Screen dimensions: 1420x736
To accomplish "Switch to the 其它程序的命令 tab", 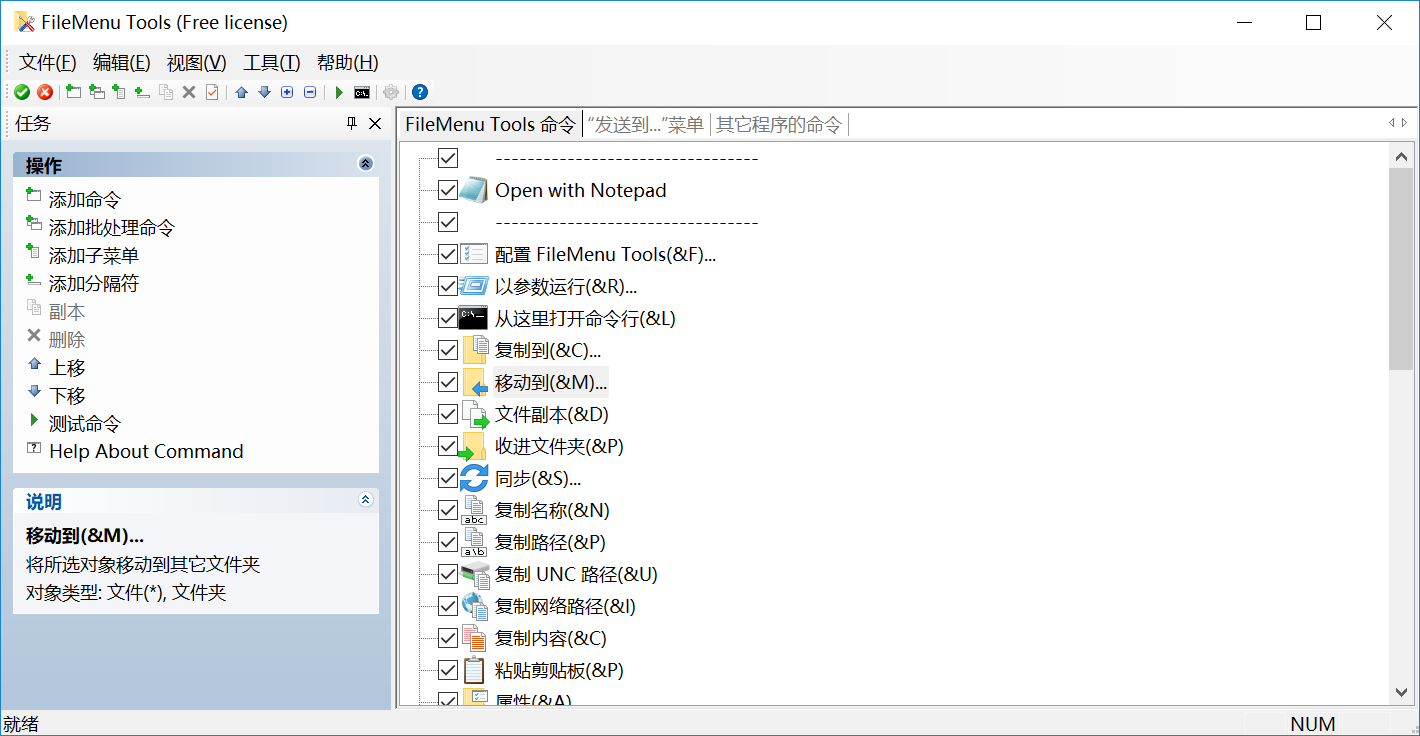I will [x=779, y=124].
